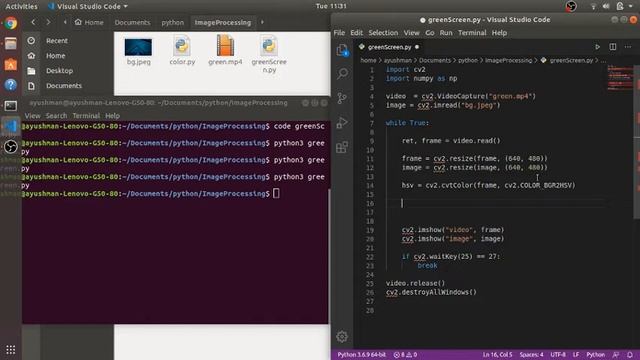Open File menu in VS Code
Screen dimensions: 640x360
339,33
